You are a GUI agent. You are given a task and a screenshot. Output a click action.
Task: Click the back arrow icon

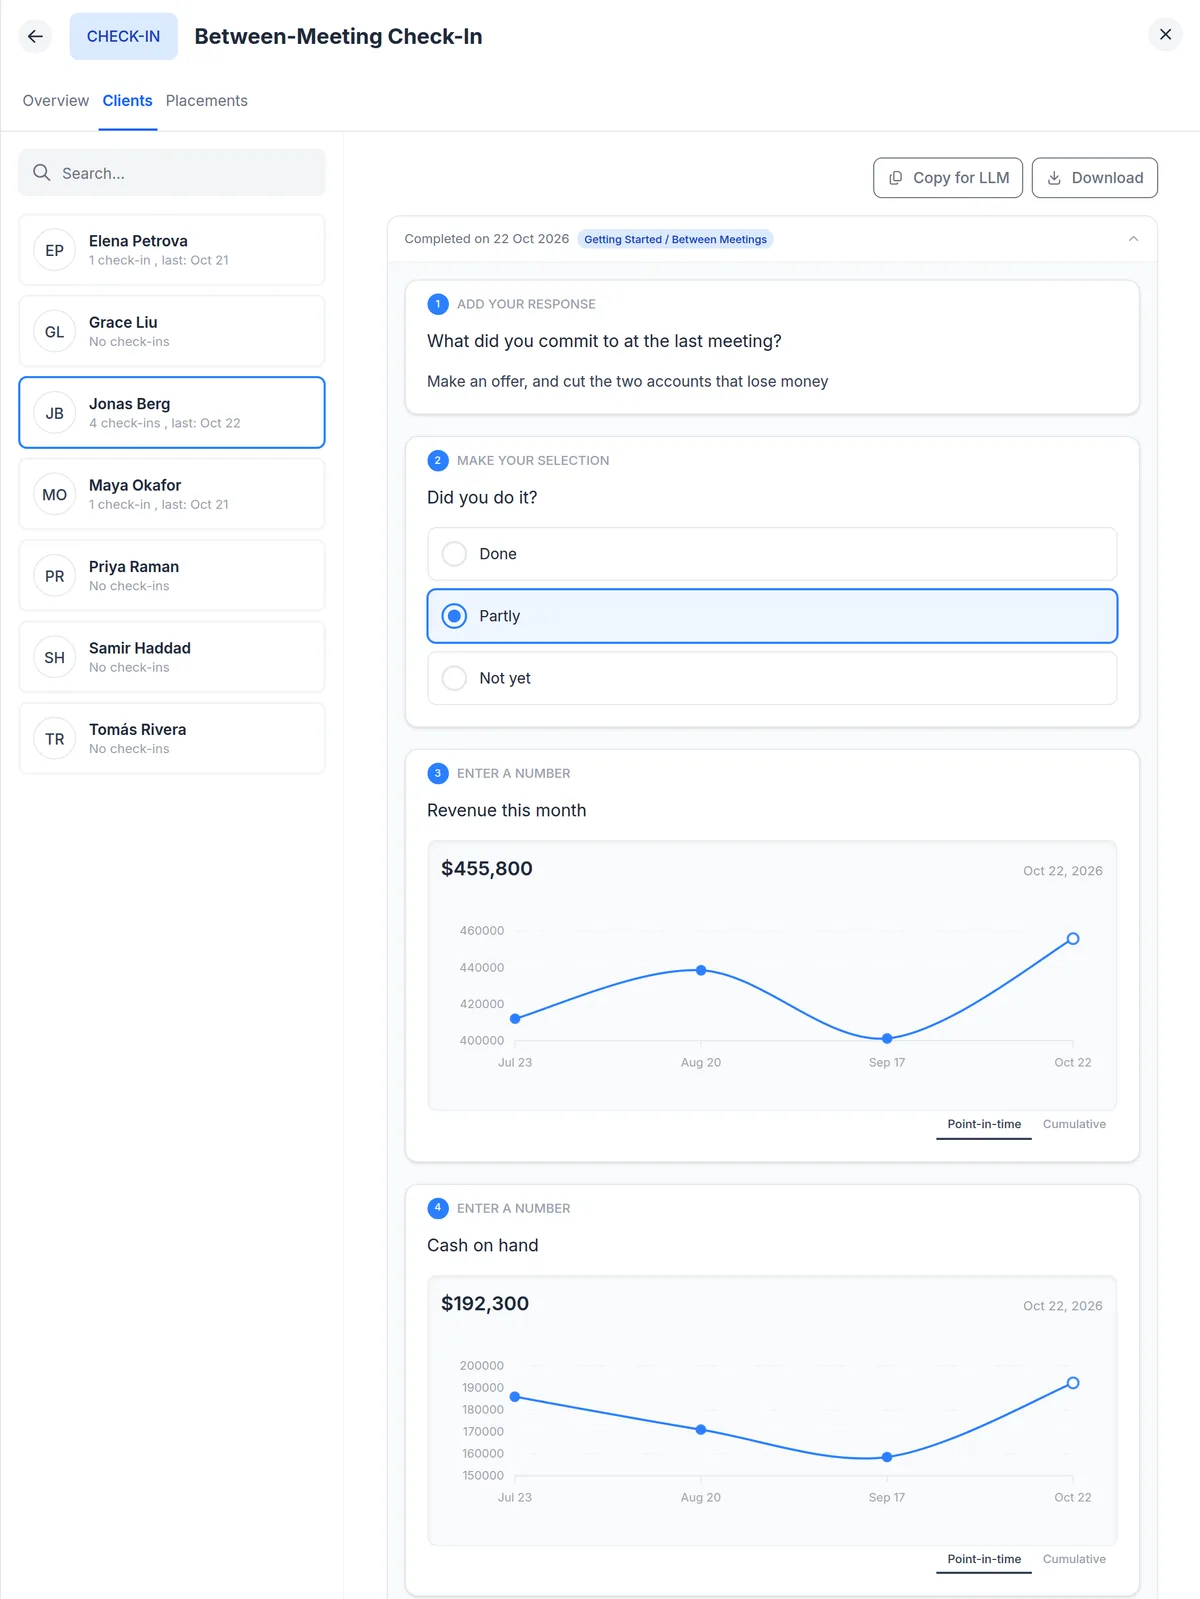36,36
